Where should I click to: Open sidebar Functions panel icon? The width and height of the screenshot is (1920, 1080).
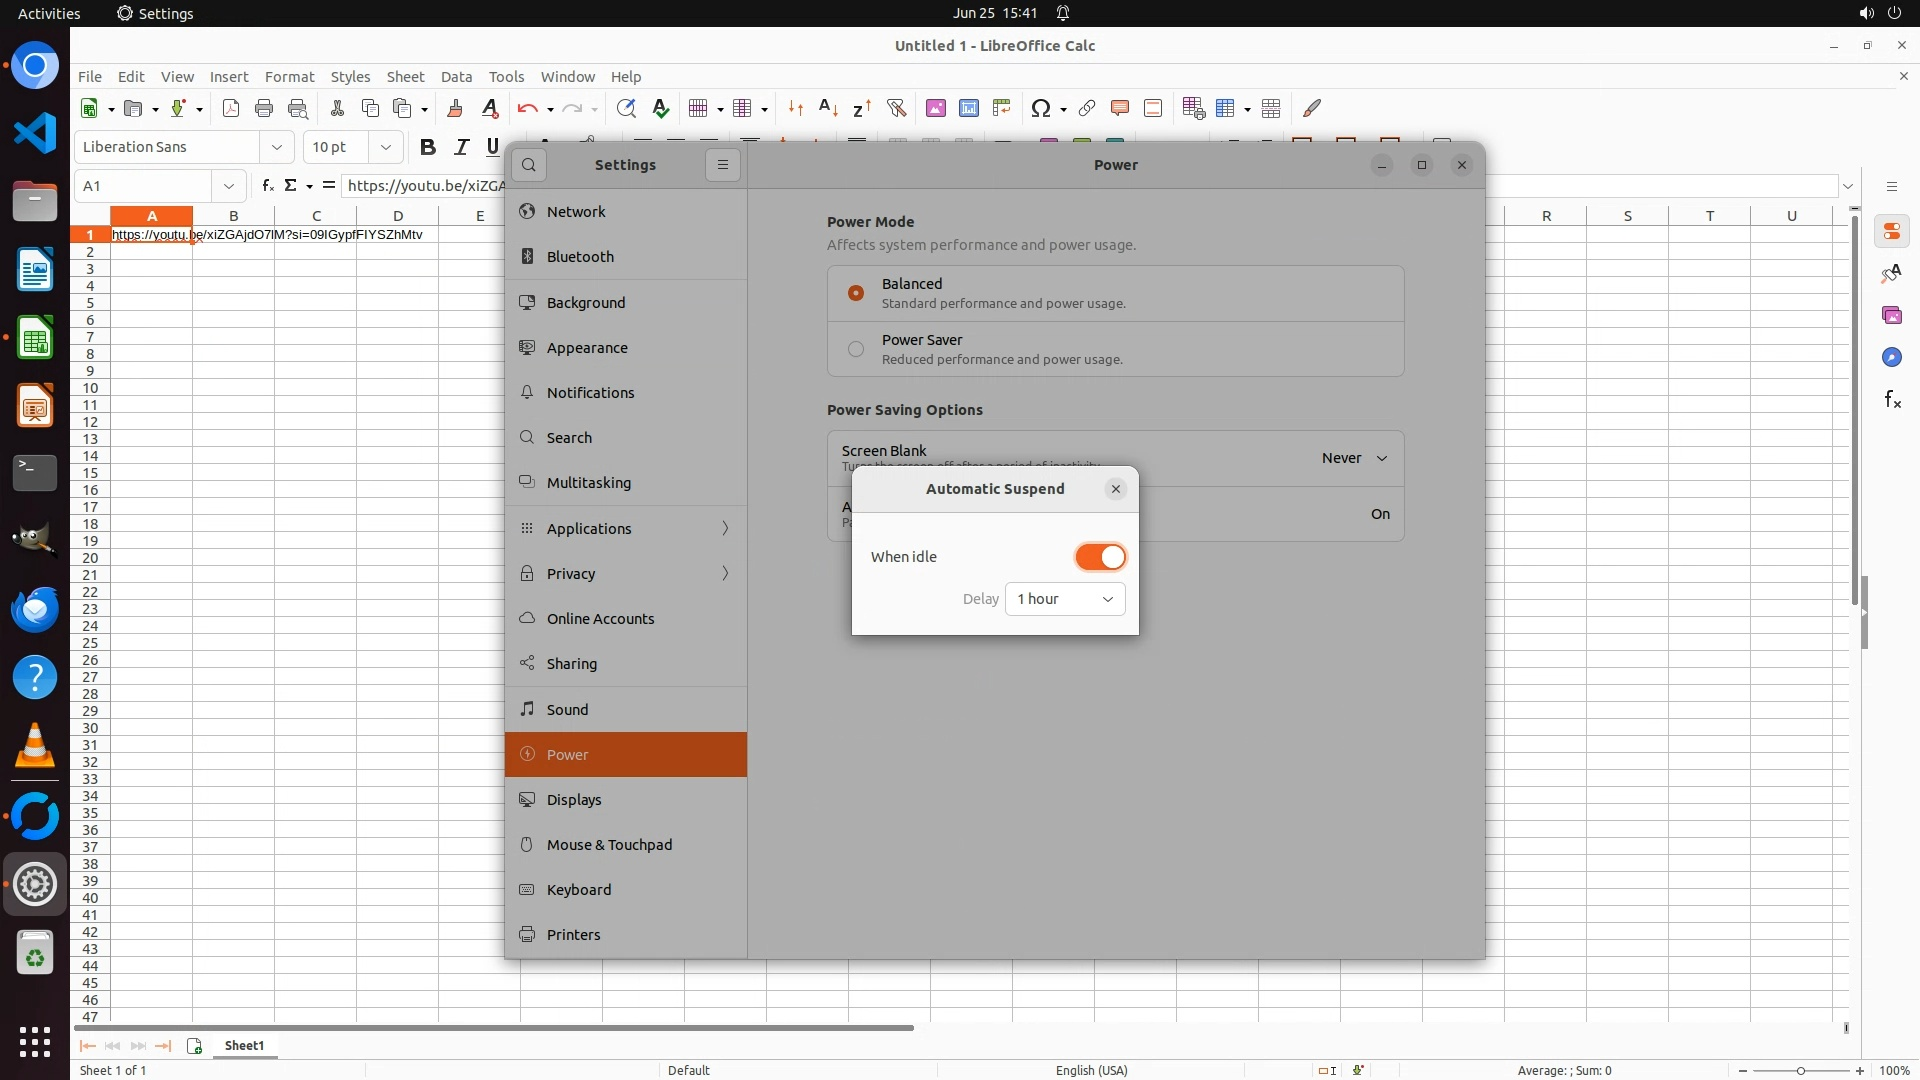coord(1892,400)
